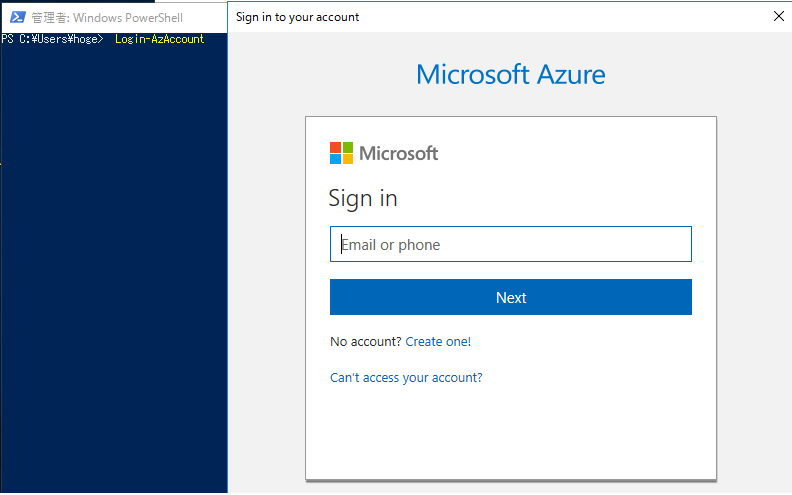Click the PowerShell icon in the title bar
The width and height of the screenshot is (792, 495).
(18, 17)
